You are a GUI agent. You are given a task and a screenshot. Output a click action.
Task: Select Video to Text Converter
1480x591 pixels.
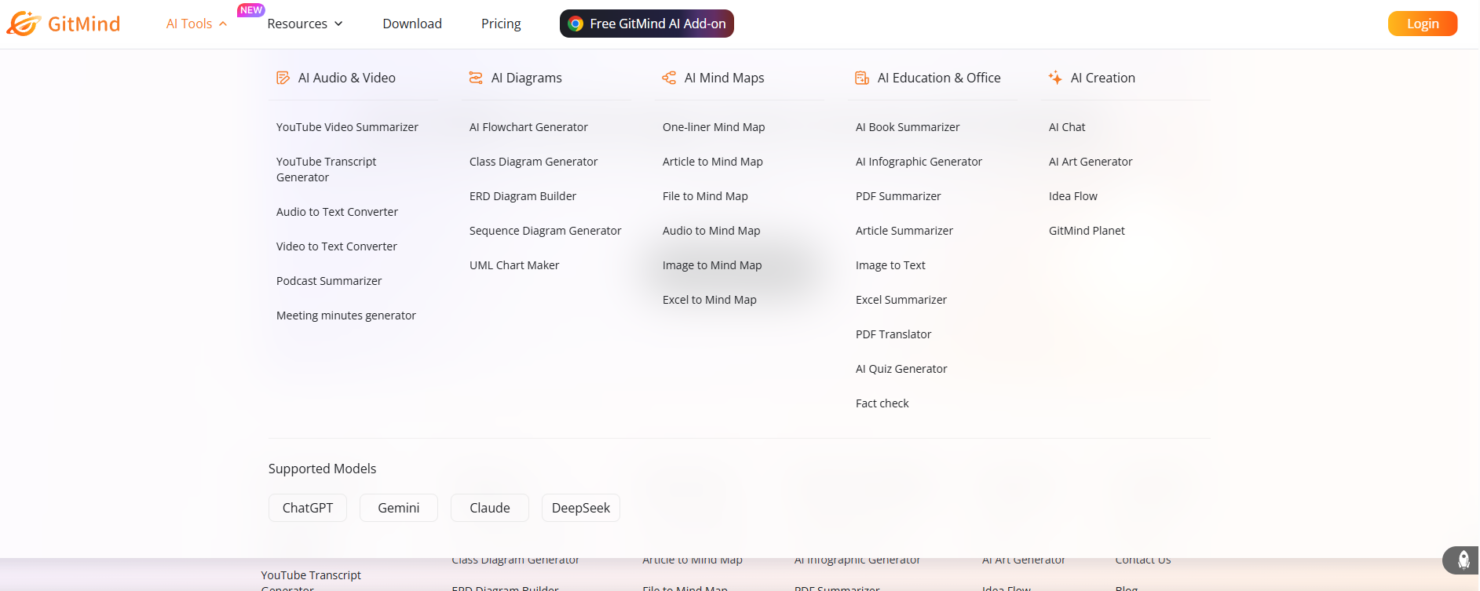pos(337,246)
